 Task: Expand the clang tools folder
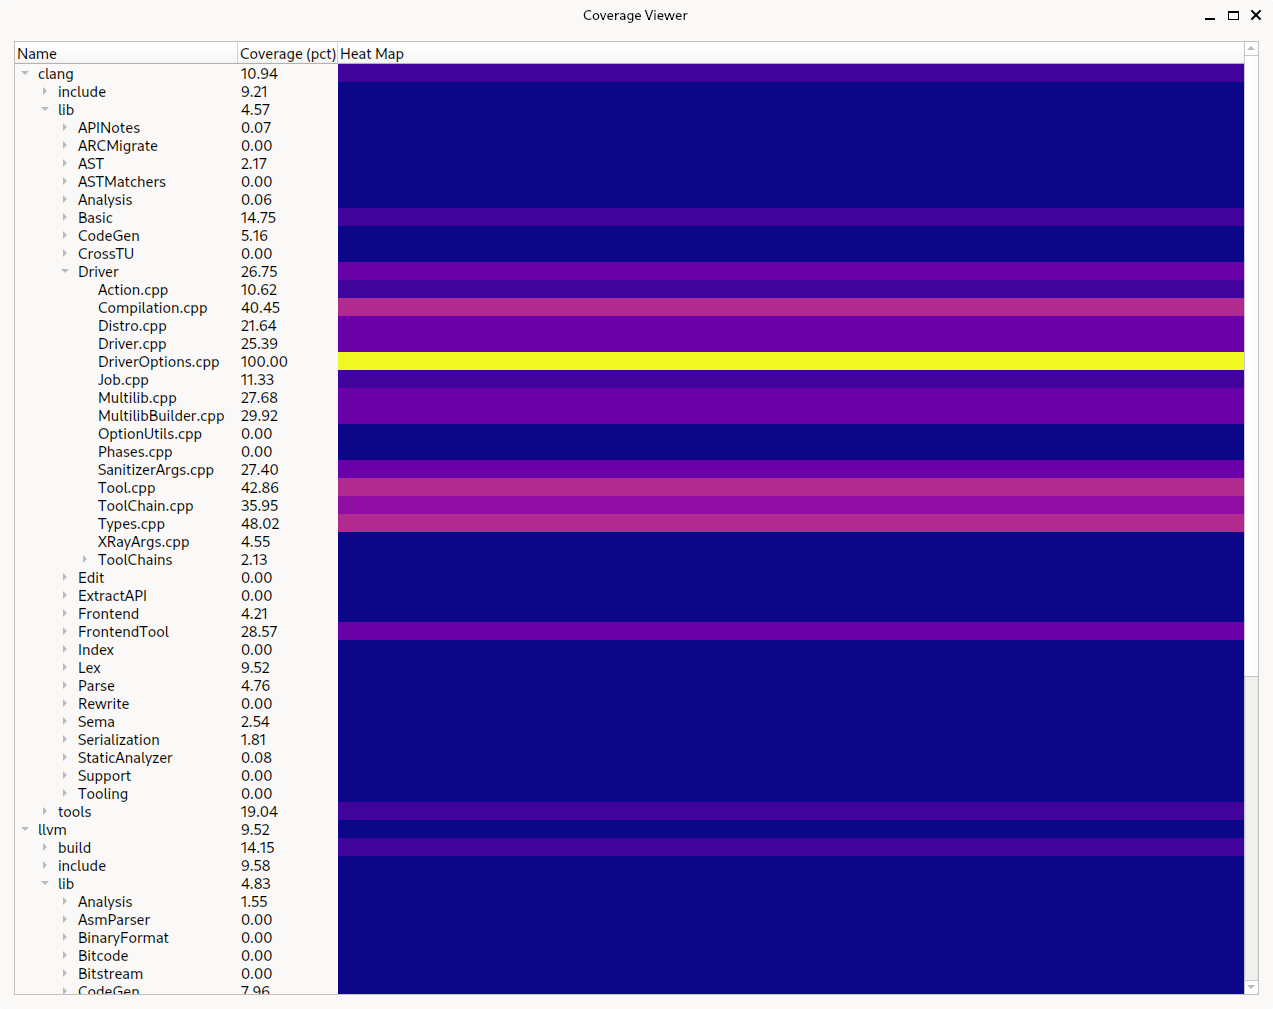[45, 811]
